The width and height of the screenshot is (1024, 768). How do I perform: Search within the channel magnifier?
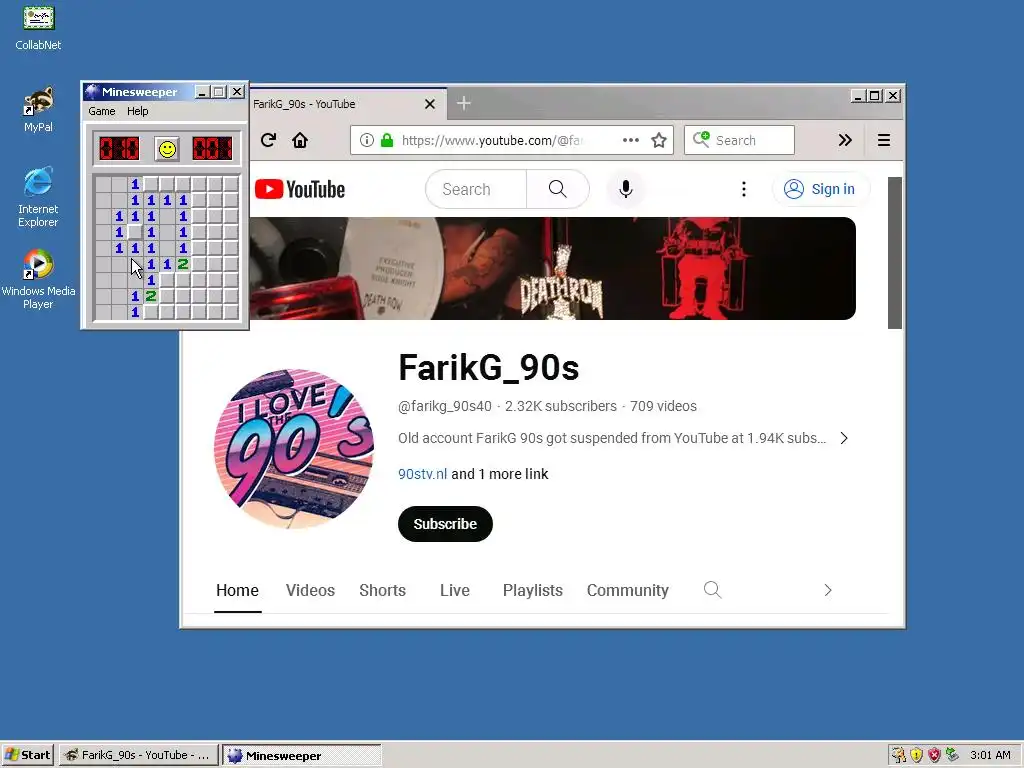click(x=712, y=590)
